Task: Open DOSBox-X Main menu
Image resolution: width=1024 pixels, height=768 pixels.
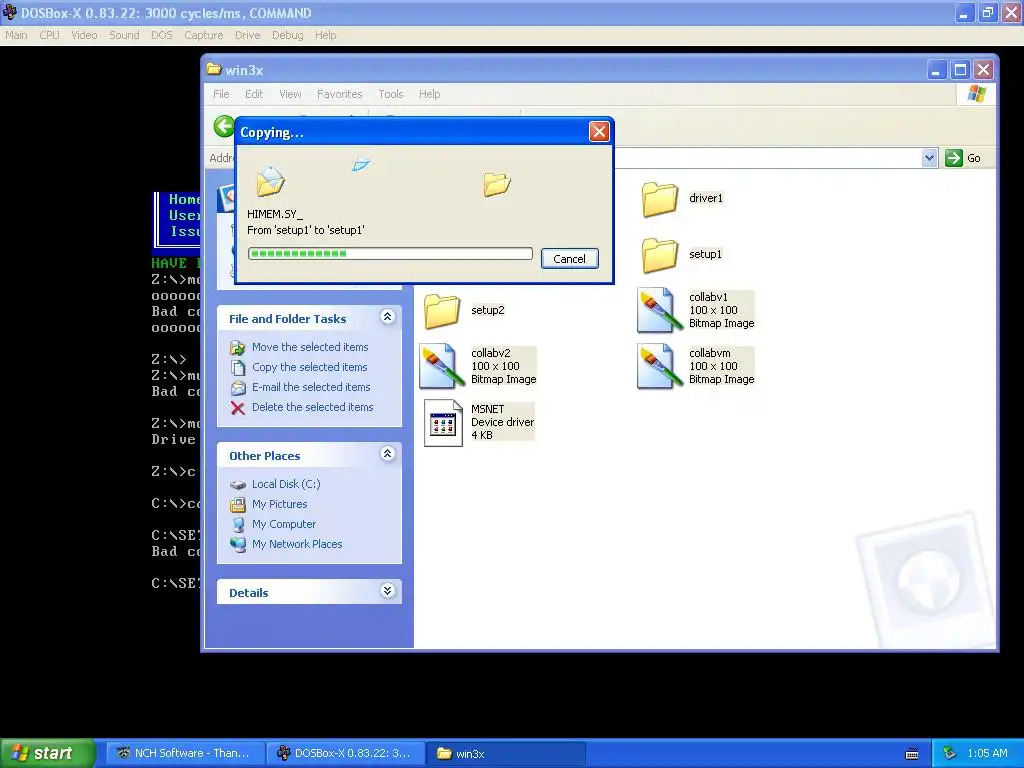Action: coord(16,35)
